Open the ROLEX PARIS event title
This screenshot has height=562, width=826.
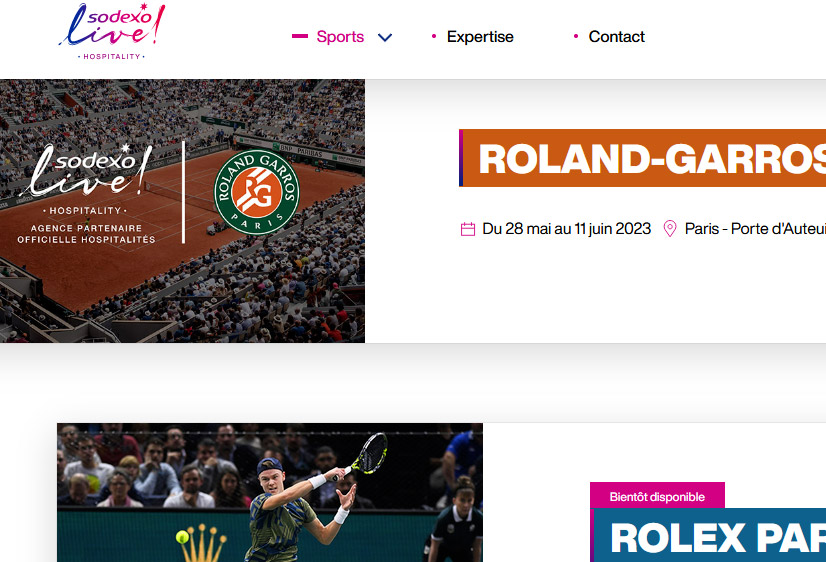(710, 536)
